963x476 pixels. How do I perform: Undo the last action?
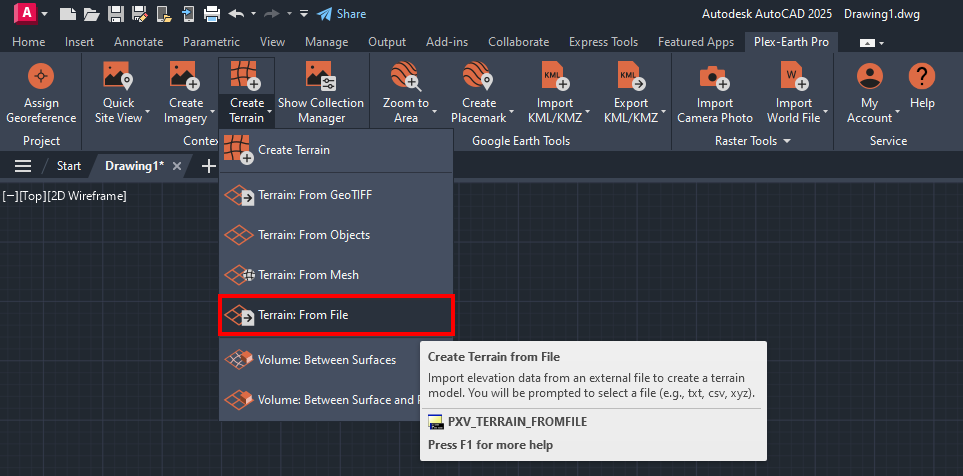click(x=236, y=14)
